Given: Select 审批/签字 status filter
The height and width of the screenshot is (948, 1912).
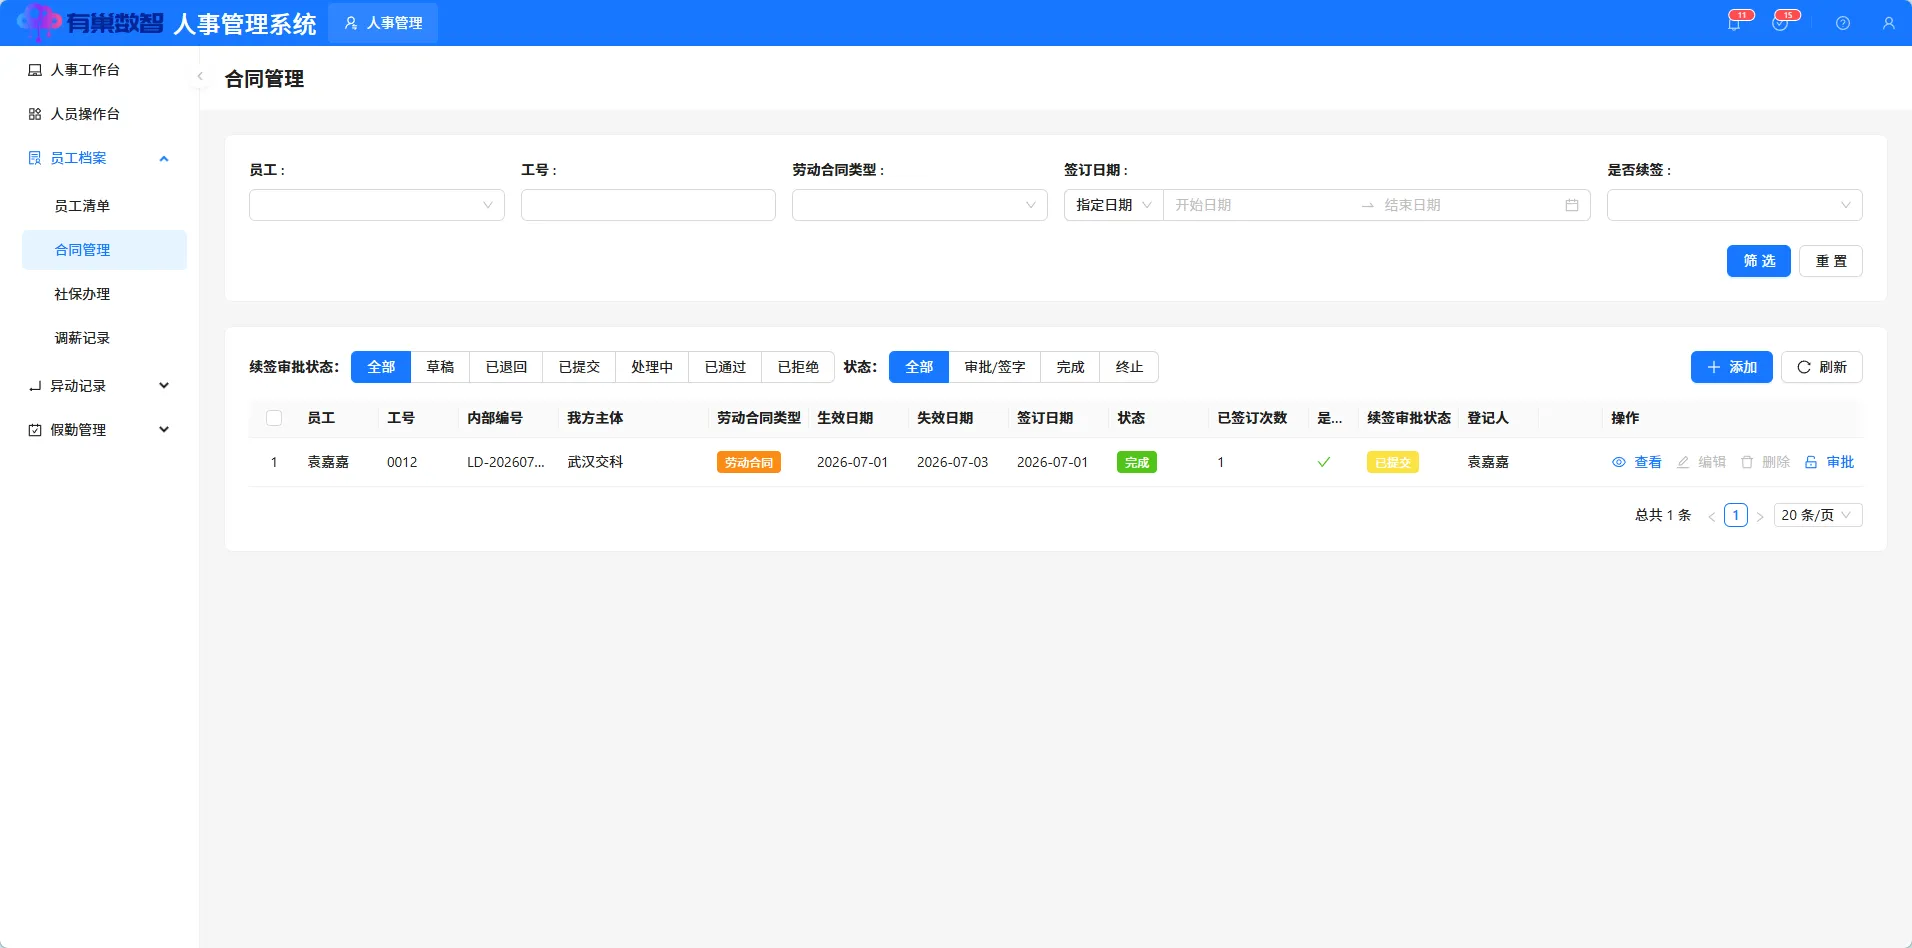Looking at the screenshot, I should pos(995,367).
